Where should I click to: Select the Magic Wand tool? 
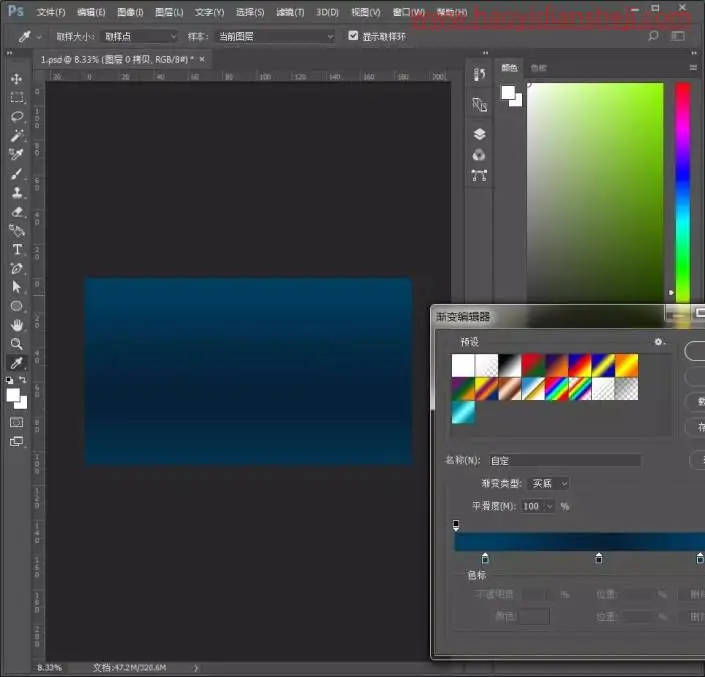pos(17,135)
